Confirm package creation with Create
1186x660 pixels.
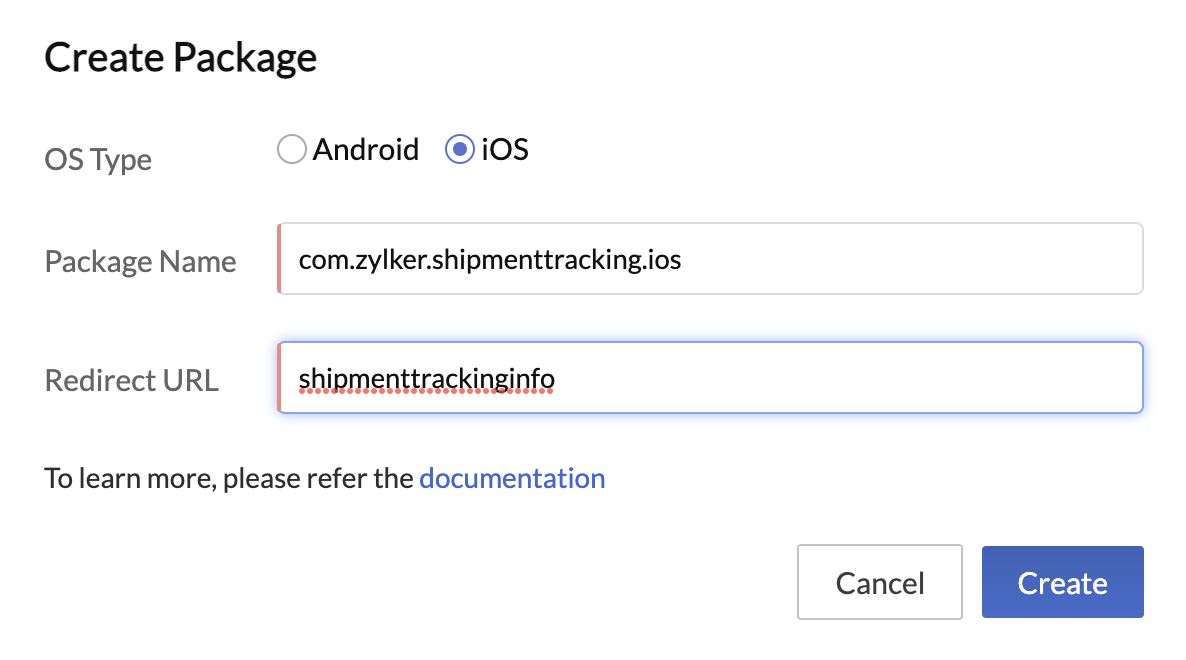1062,582
